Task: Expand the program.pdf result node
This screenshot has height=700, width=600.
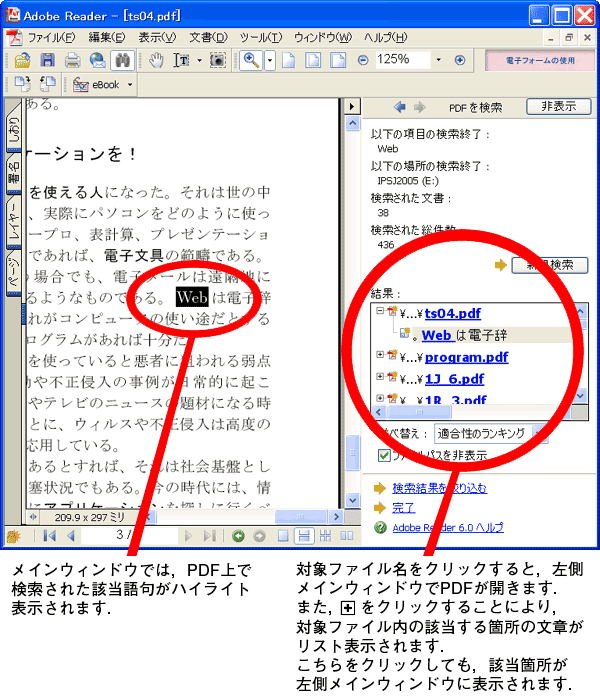Action: click(x=379, y=354)
